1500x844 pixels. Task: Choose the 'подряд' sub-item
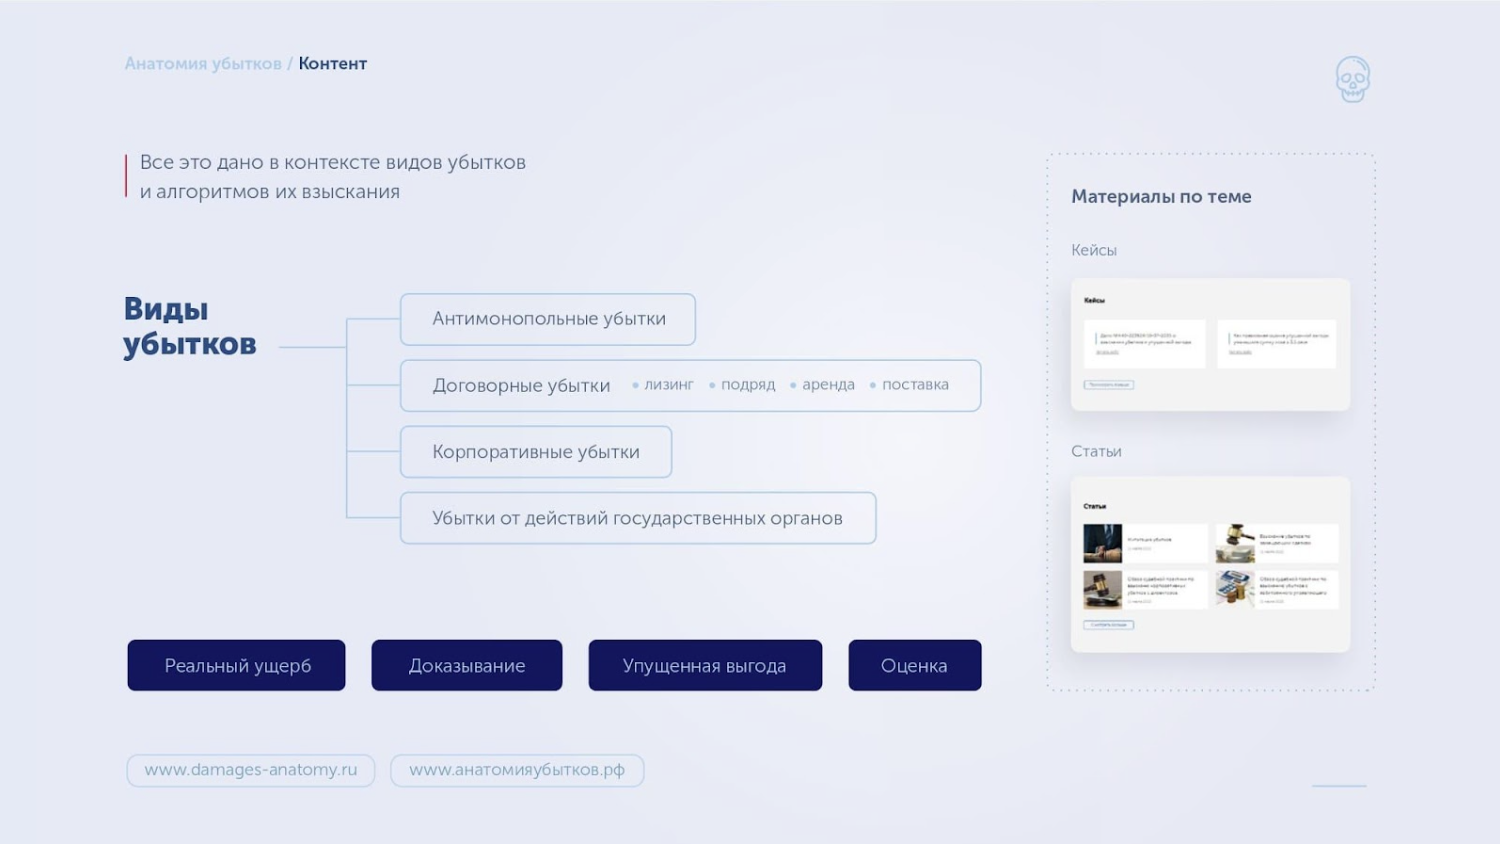(748, 385)
